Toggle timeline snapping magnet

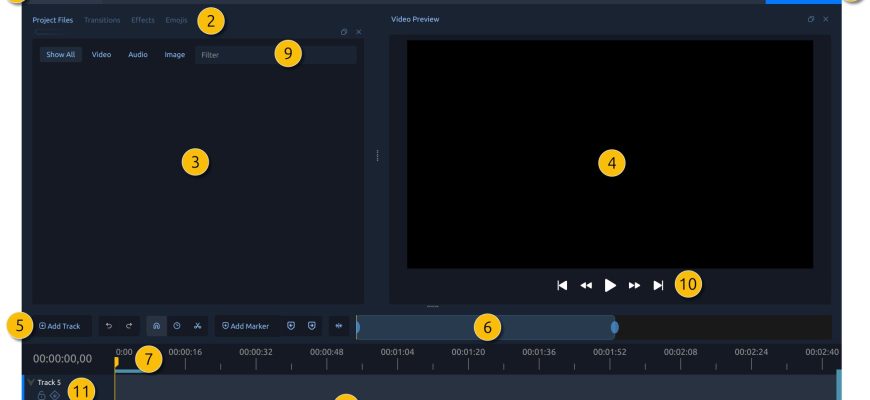(156, 326)
